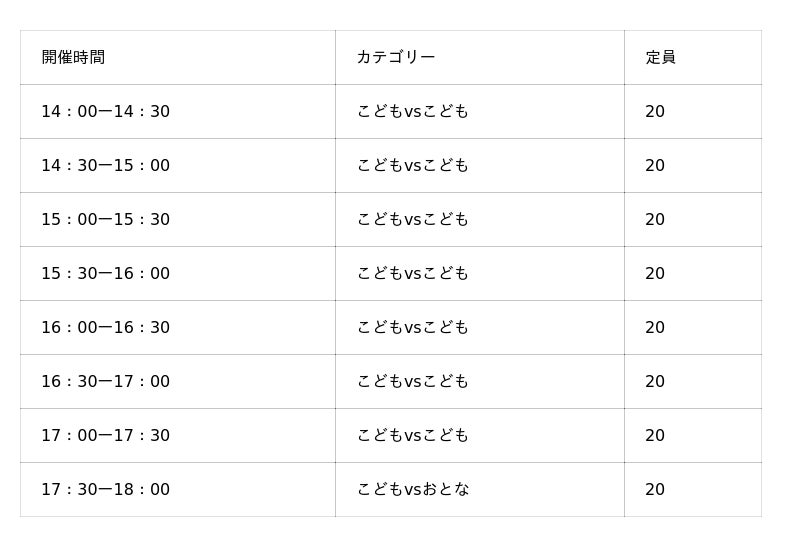Viewport: 800px width, 547px height.
Task: Click こどもvsこども in the 14：00 row
Action: tap(412, 112)
